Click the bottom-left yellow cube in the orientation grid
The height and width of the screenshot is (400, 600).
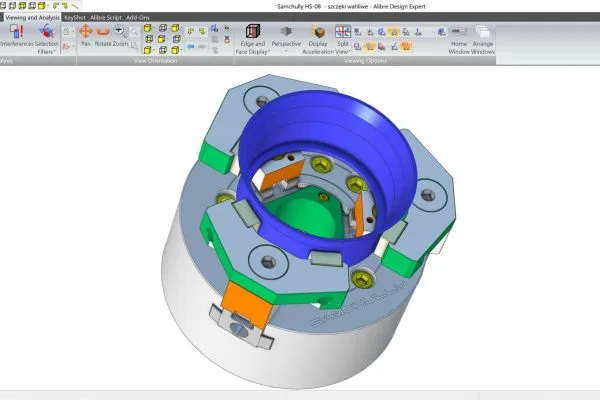point(148,50)
